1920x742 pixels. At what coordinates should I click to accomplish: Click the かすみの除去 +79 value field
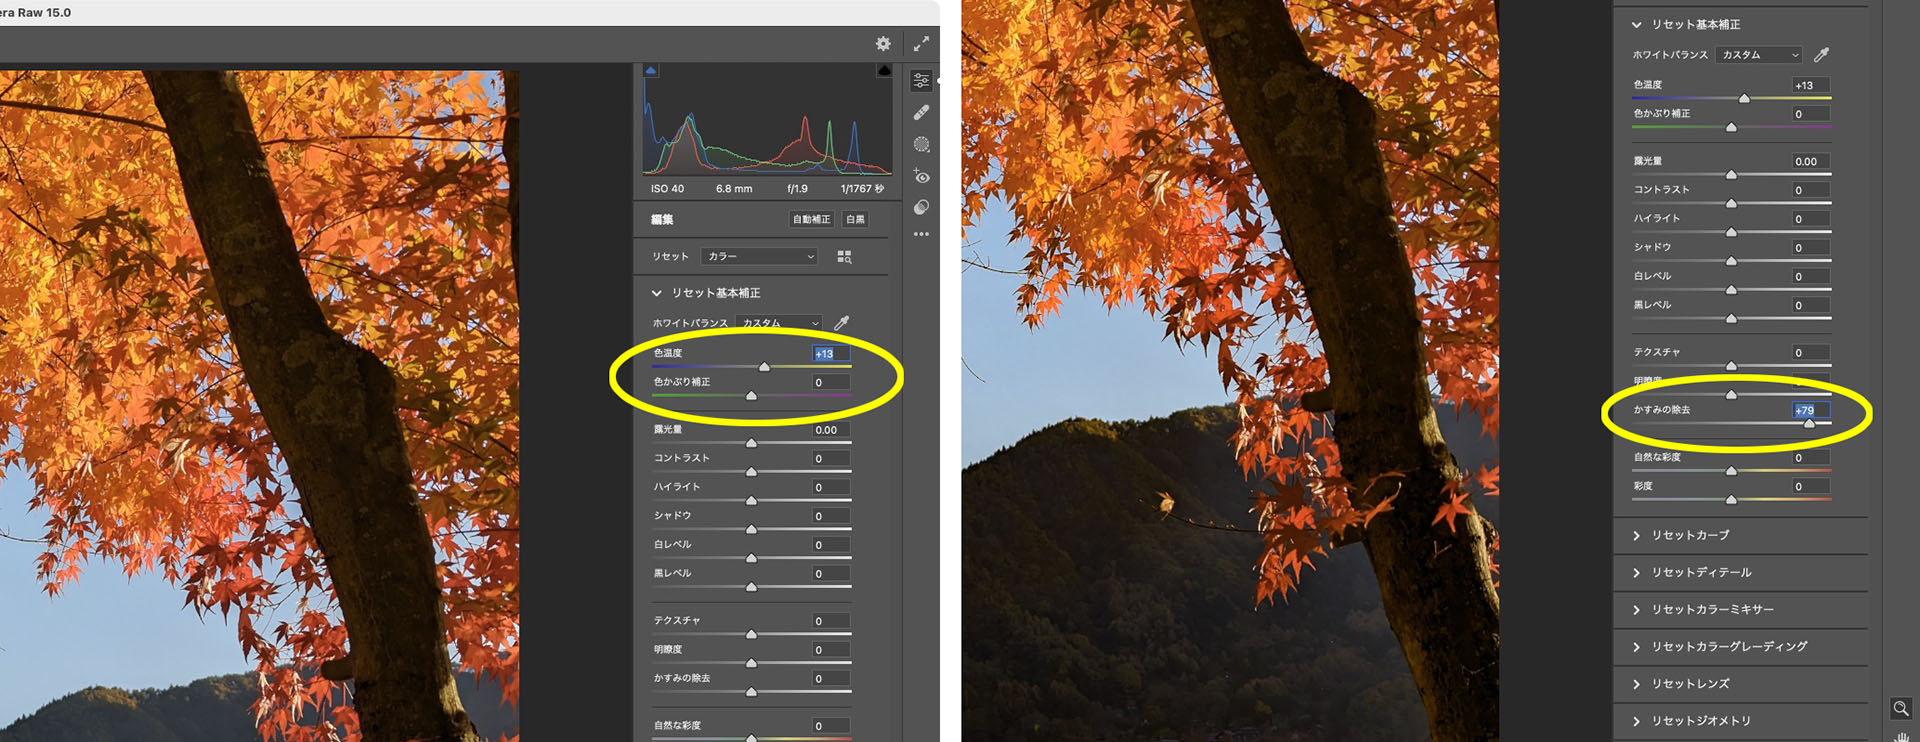[1811, 410]
